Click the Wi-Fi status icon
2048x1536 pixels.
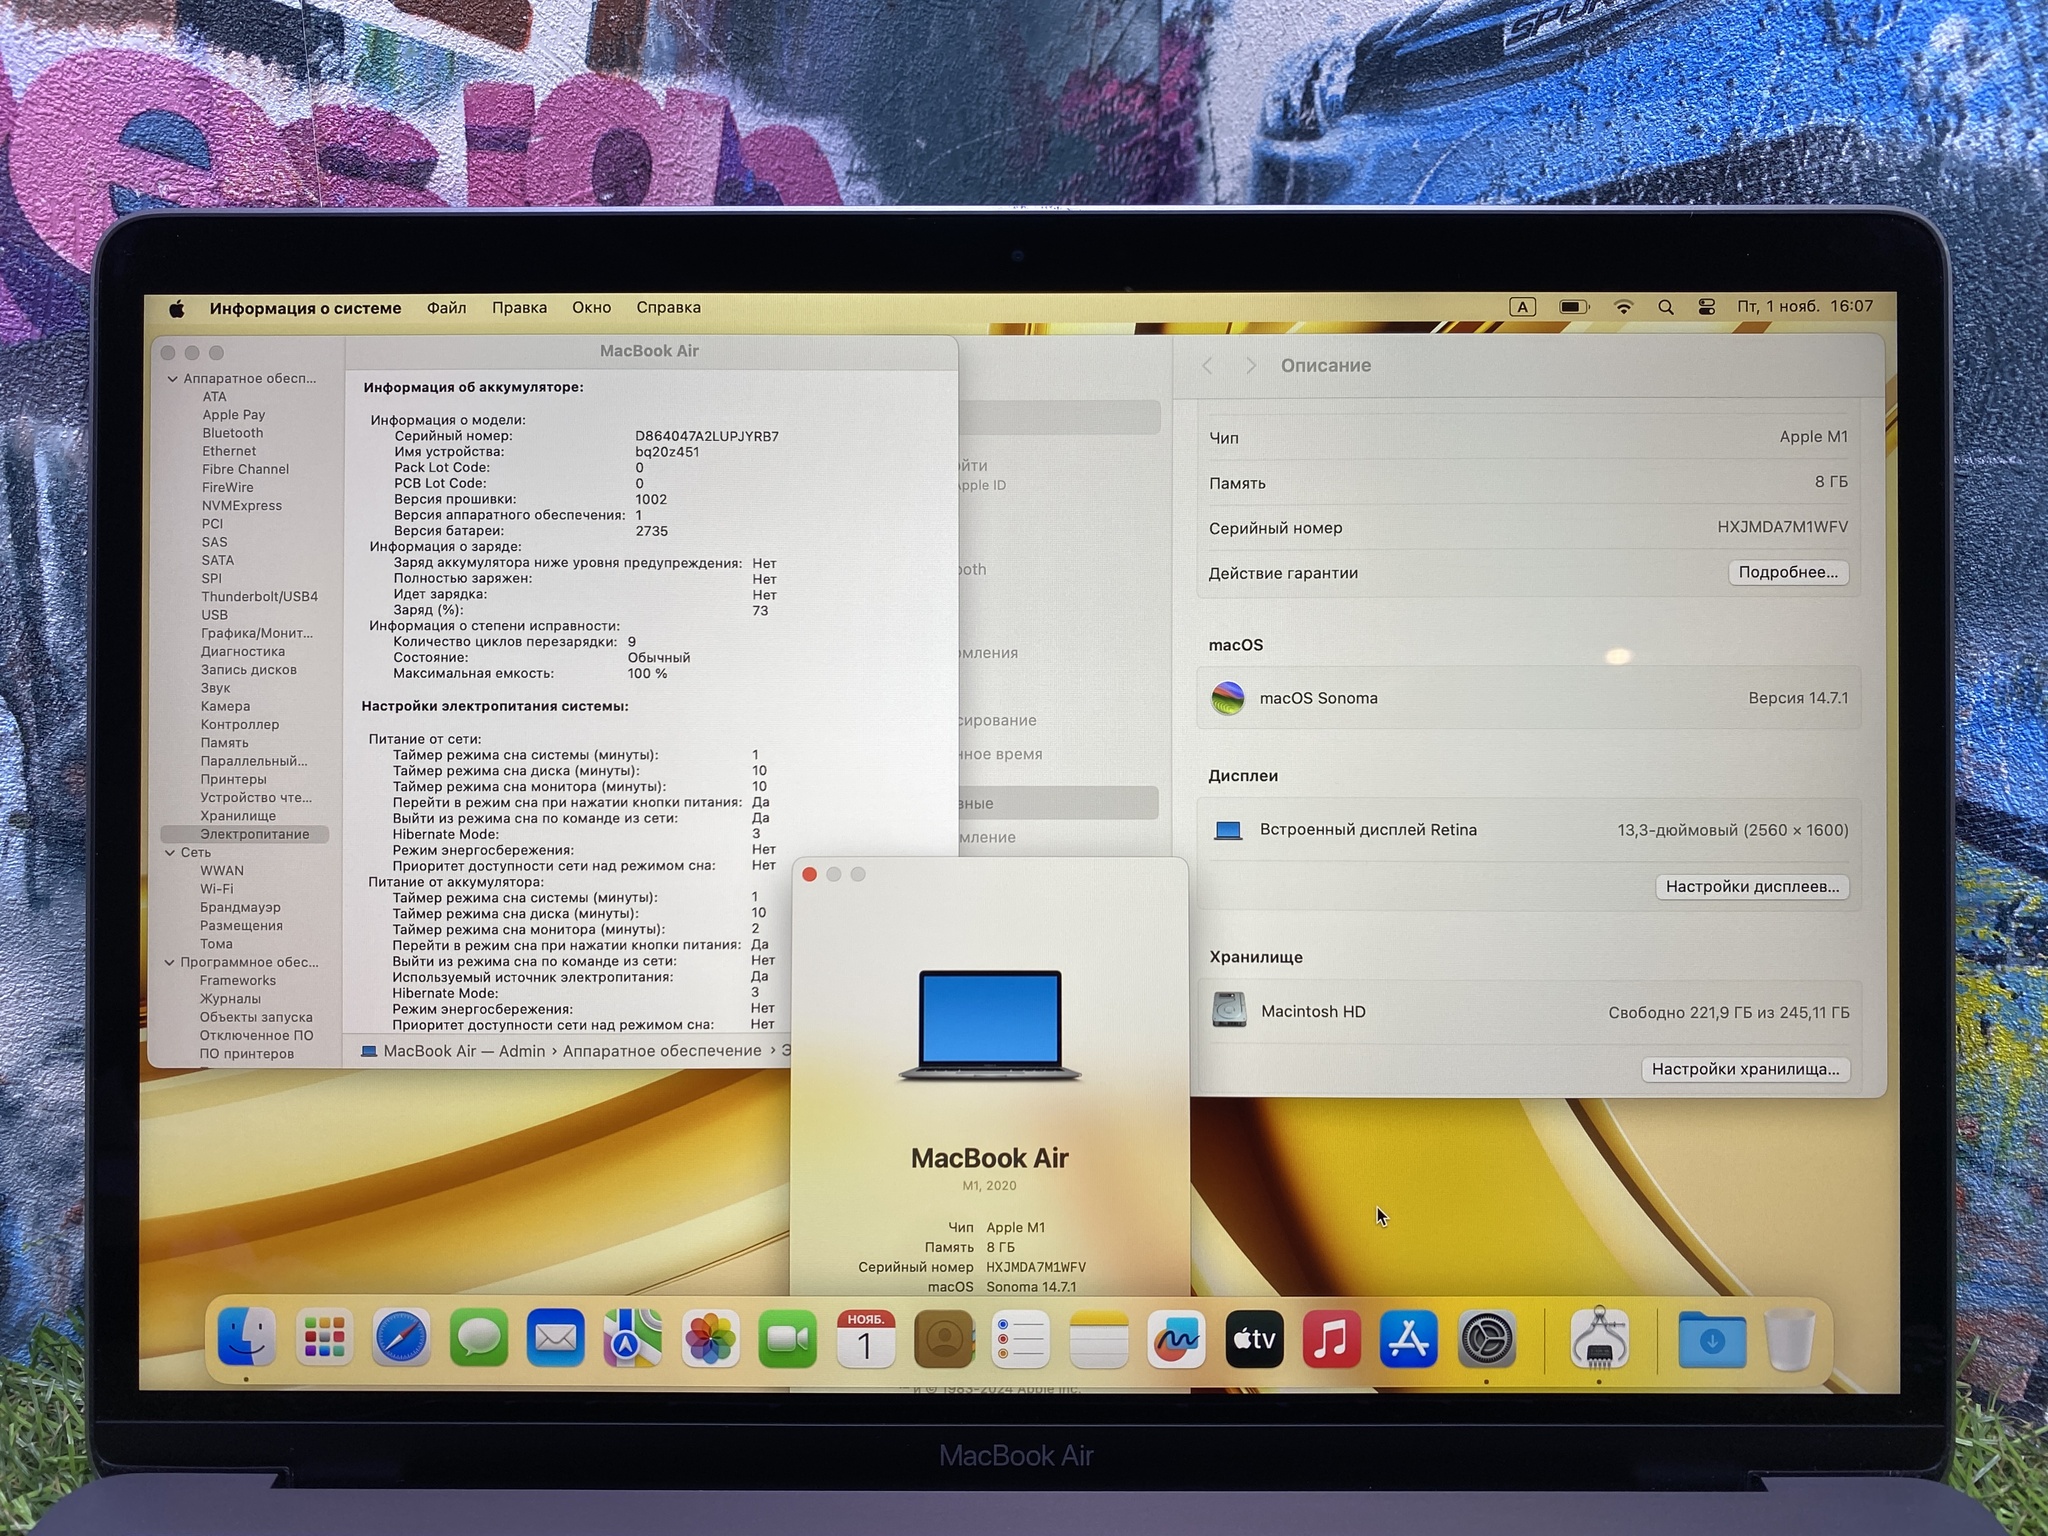1624,308
